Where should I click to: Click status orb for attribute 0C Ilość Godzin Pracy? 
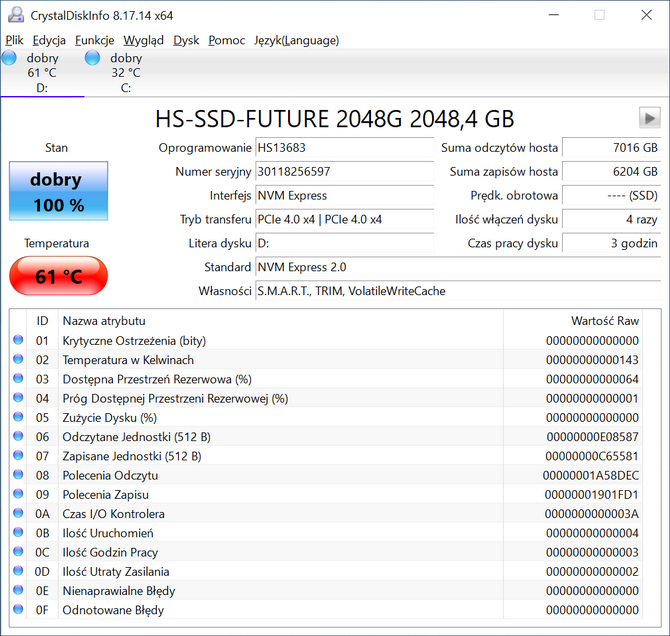(18, 551)
